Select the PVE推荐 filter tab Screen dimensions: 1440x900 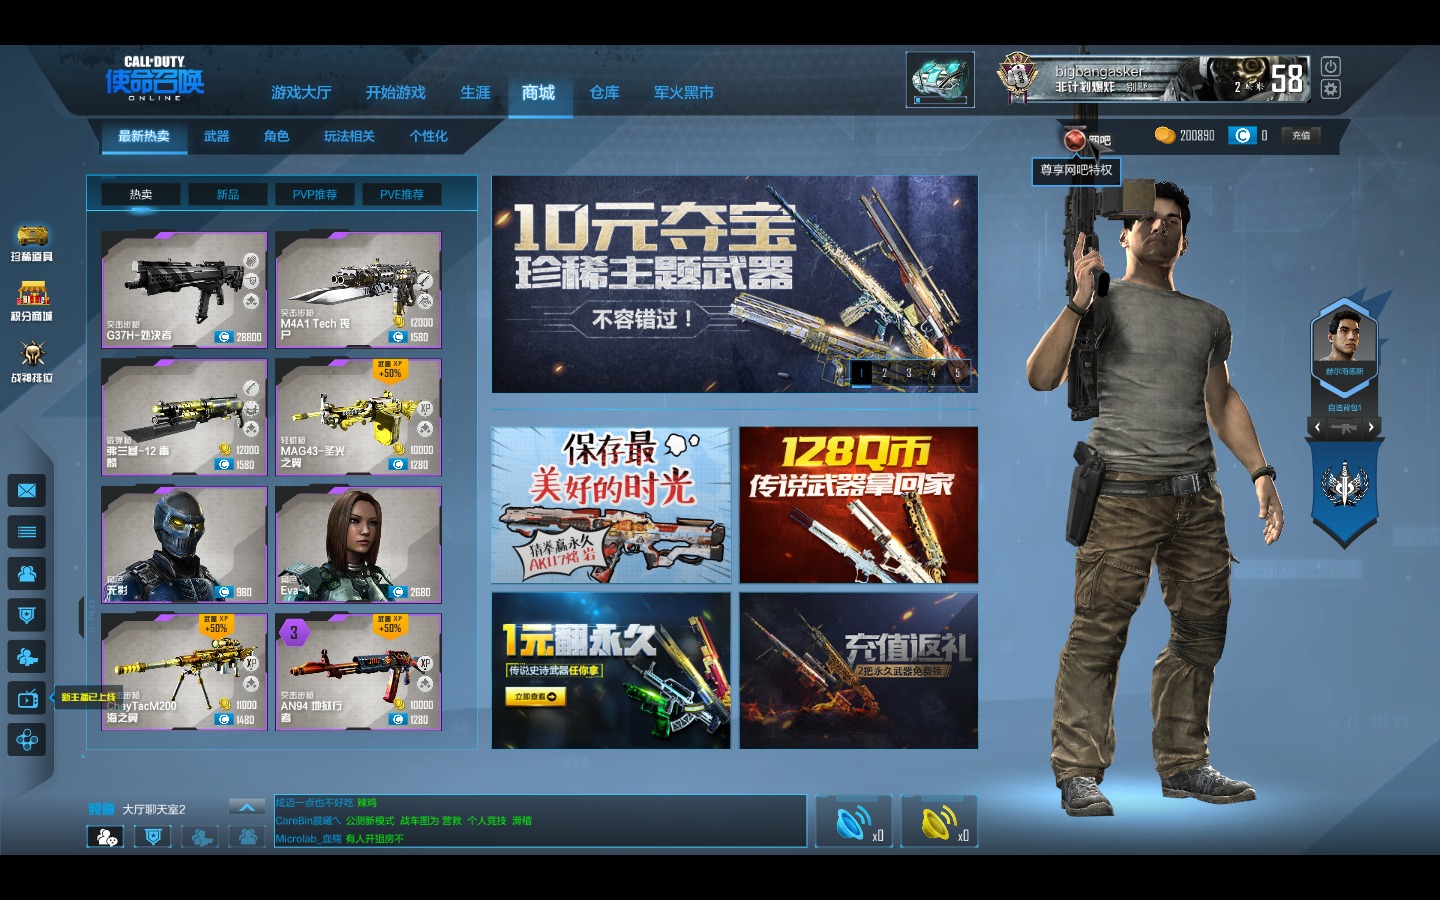point(402,194)
